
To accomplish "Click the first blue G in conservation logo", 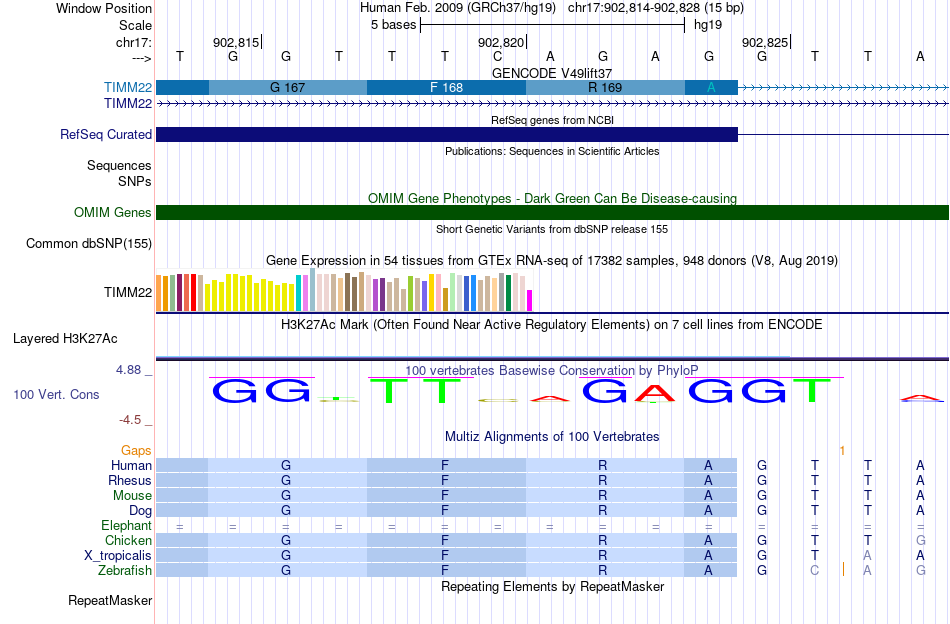I will (234, 391).
